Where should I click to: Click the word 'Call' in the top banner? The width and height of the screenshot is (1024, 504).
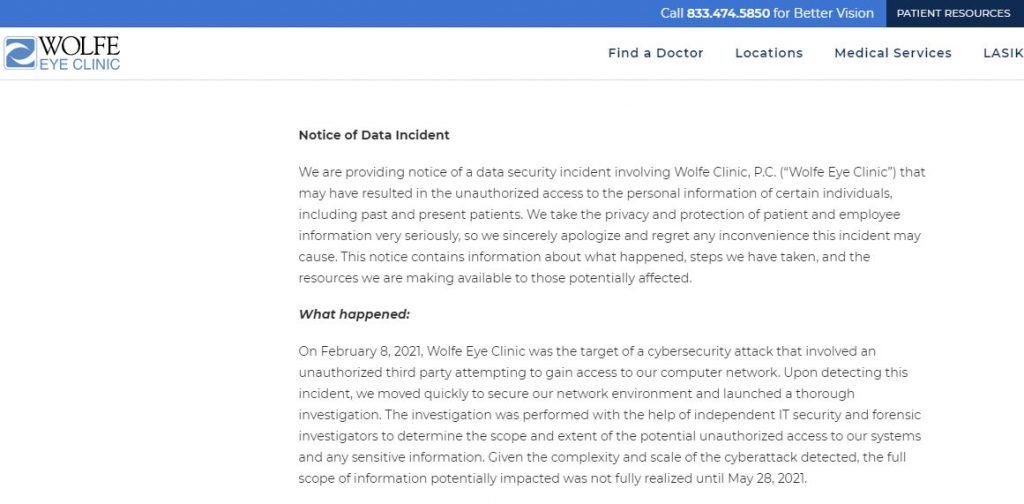pos(672,13)
